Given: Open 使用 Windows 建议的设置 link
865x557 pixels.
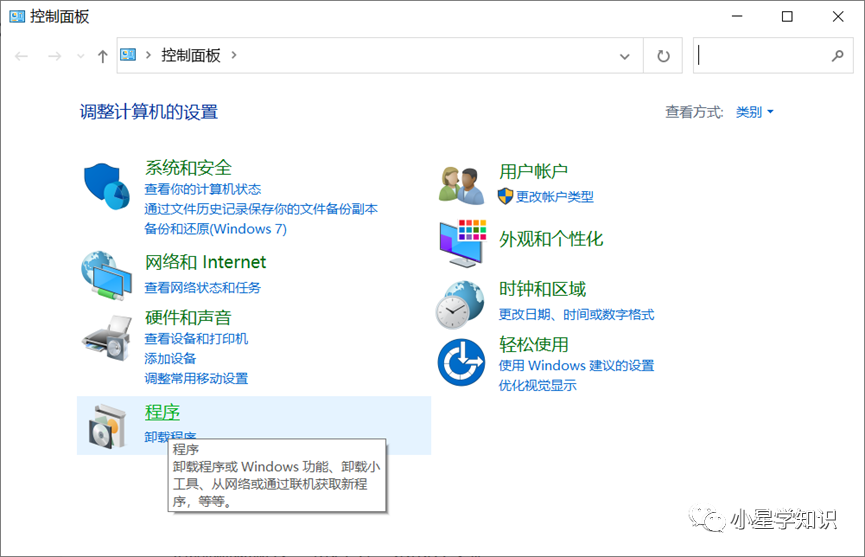Looking at the screenshot, I should click(x=576, y=366).
